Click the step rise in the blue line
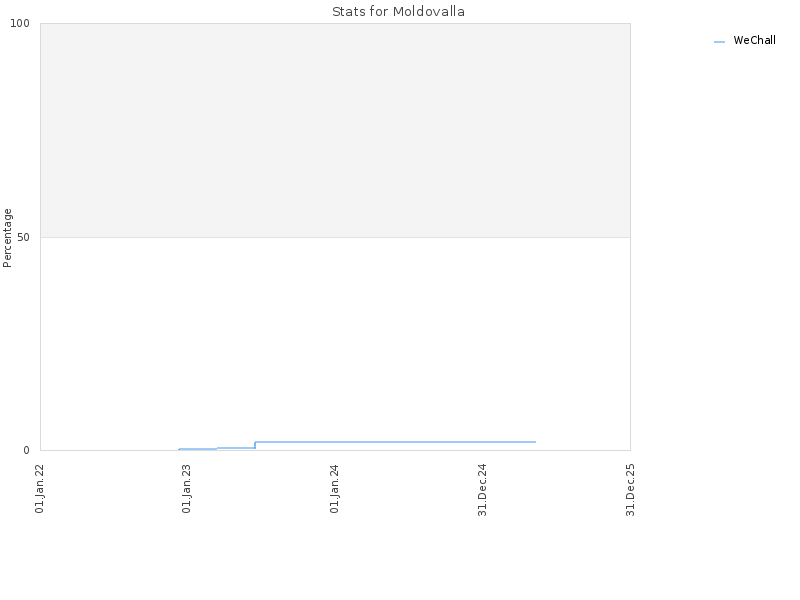Viewport: 800px width, 600px height. [x=255, y=445]
